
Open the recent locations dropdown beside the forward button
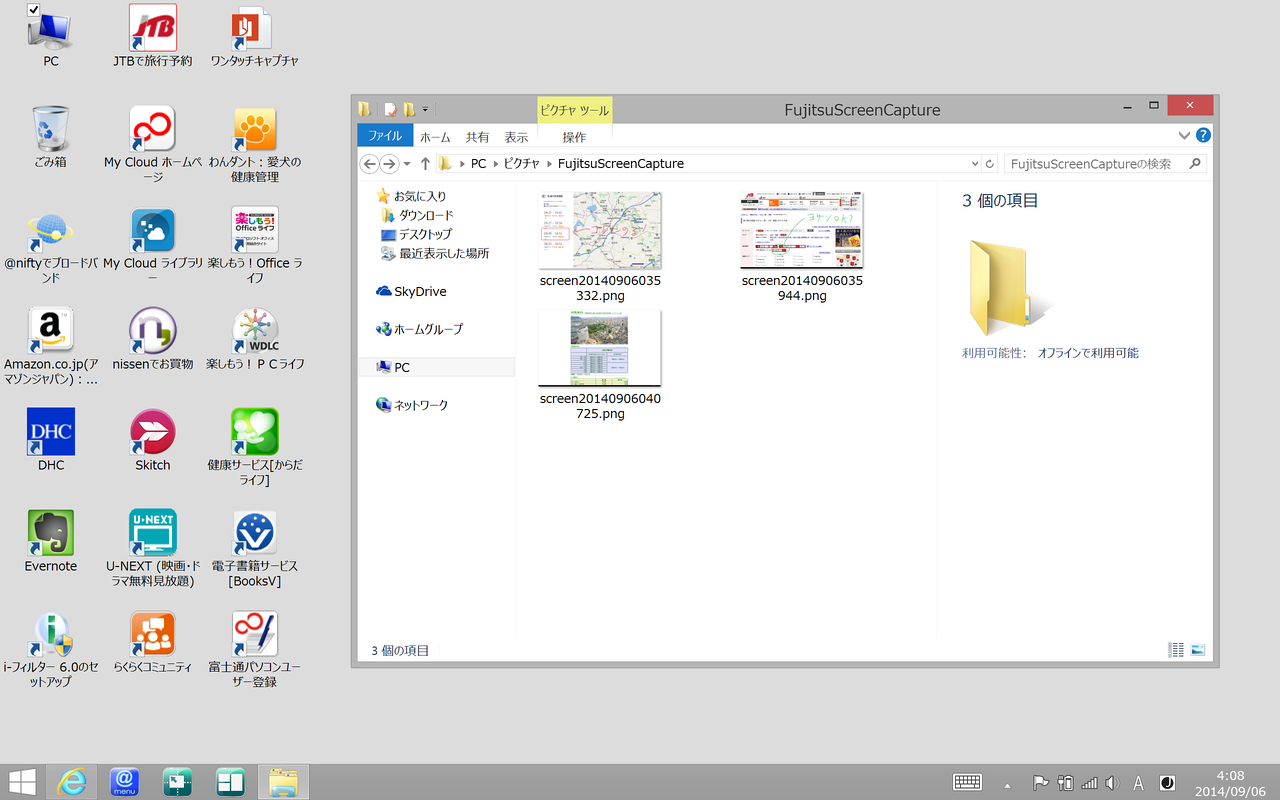(406, 163)
